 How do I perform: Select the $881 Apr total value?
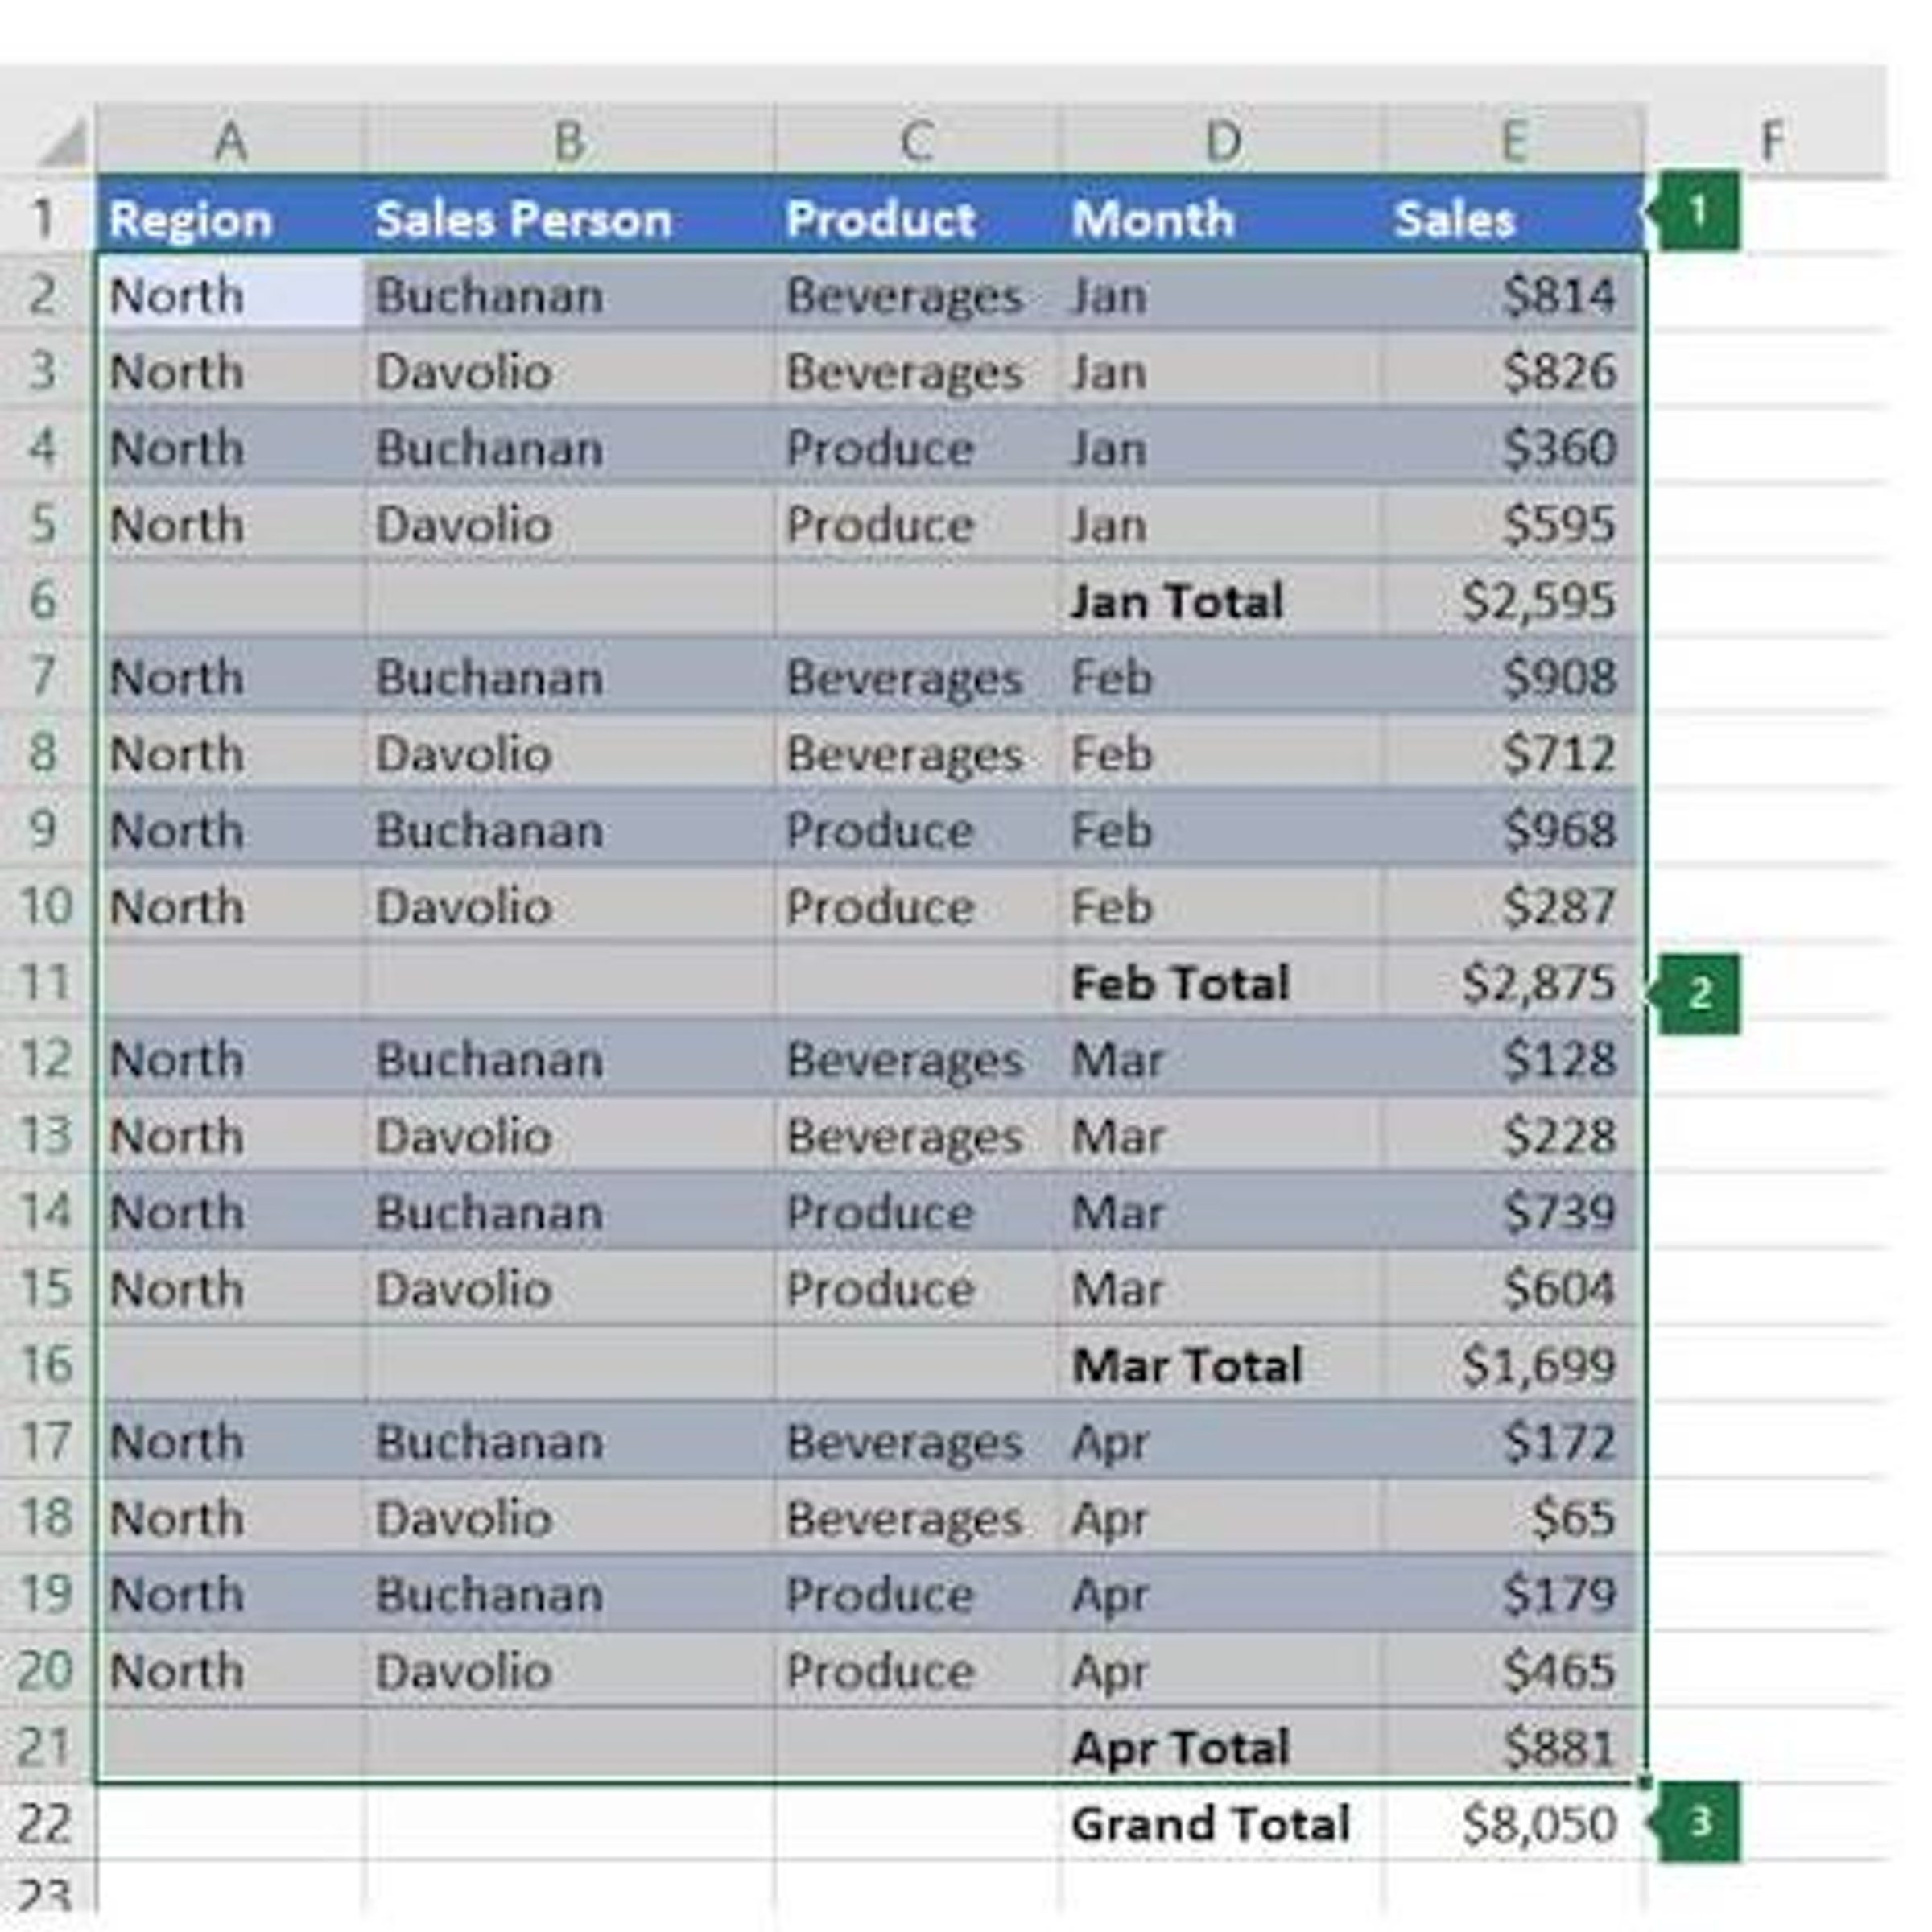(x=1514, y=1746)
